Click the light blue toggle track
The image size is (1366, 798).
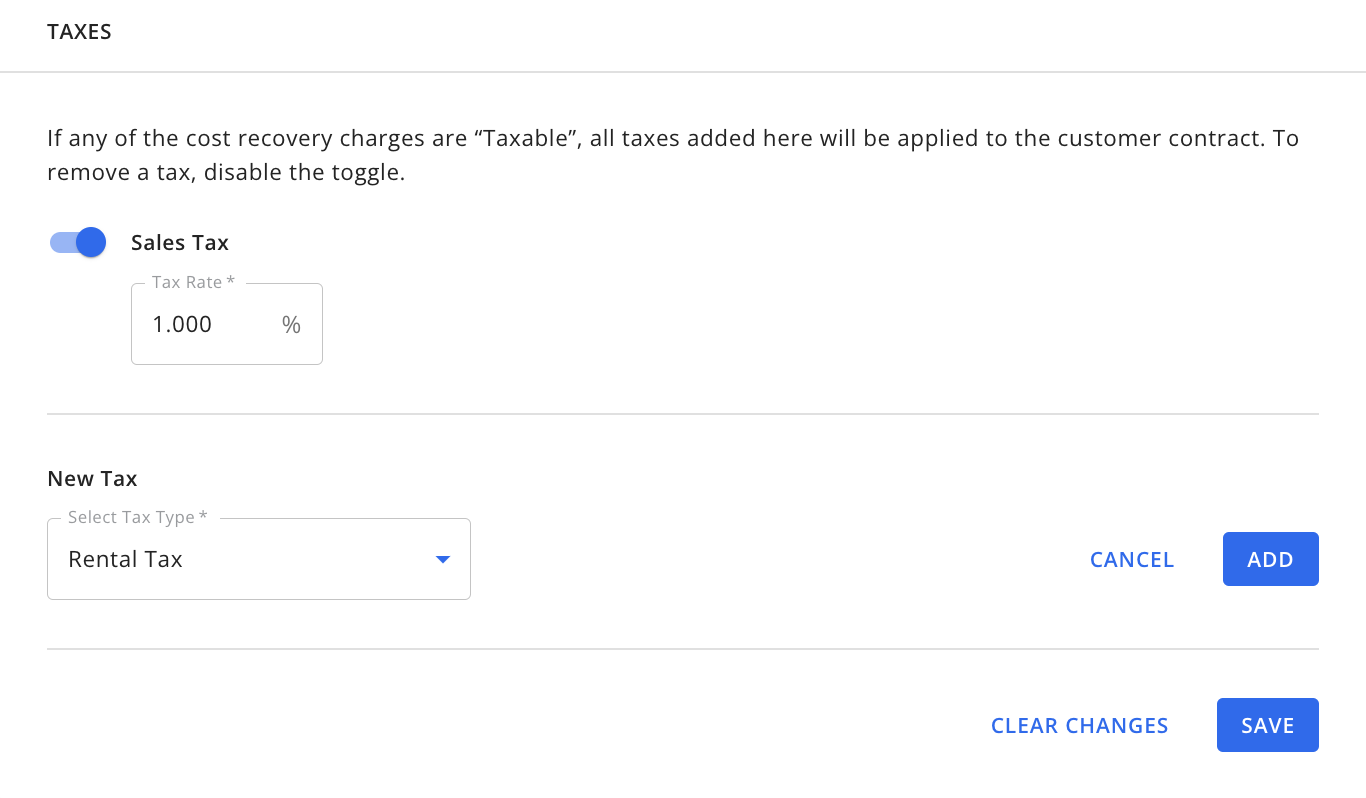61,242
